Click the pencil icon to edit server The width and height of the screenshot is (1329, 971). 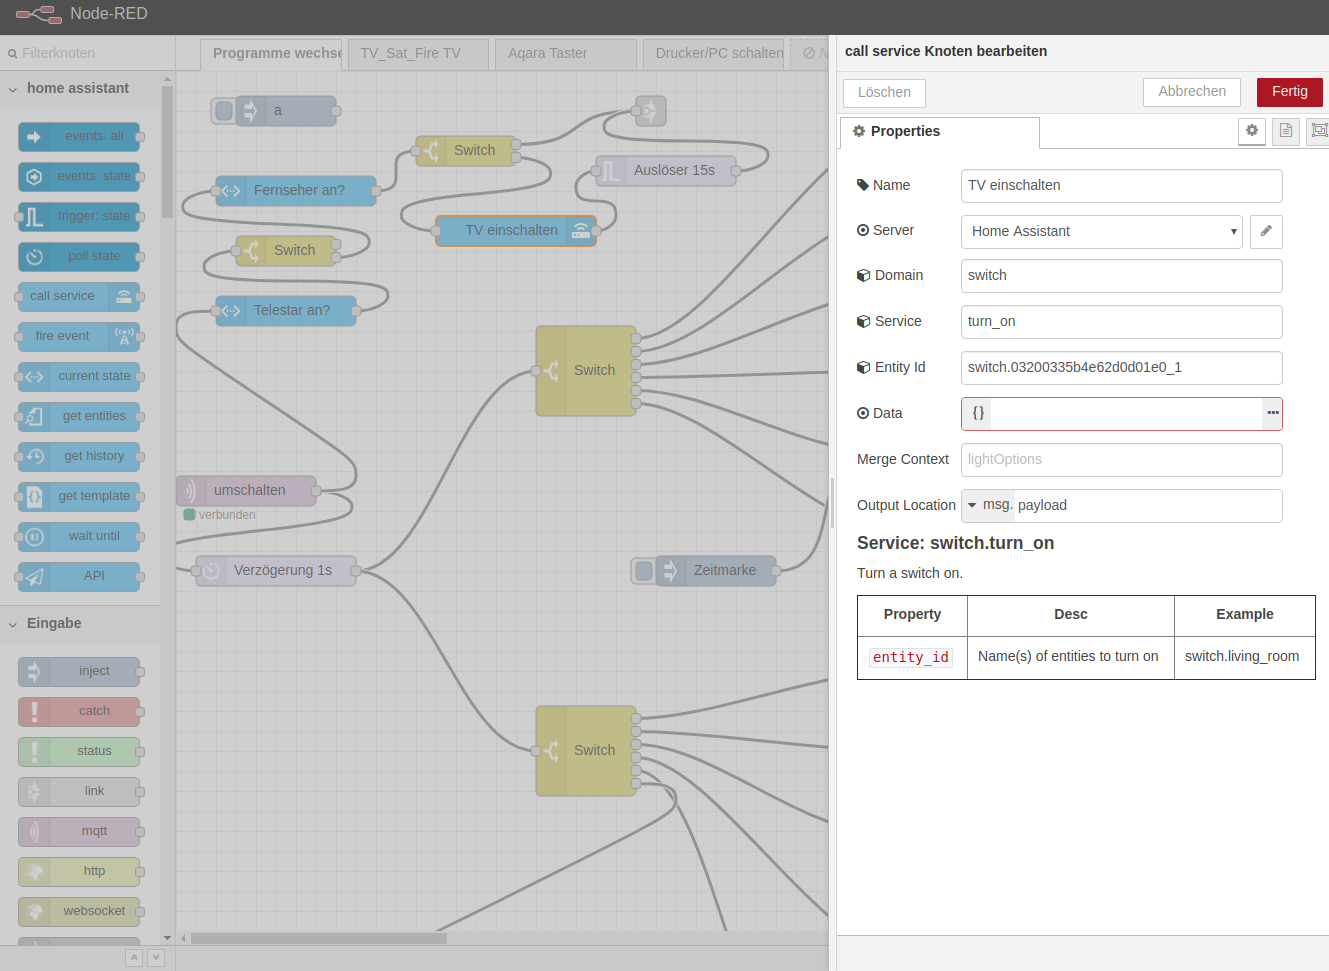tap(1266, 231)
